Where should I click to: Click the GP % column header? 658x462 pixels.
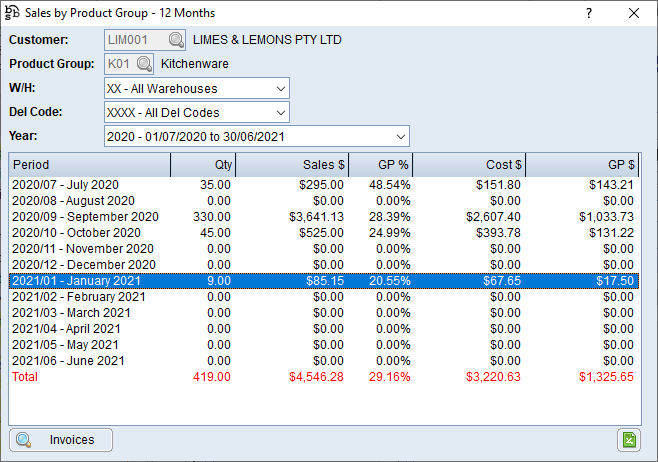(381, 165)
